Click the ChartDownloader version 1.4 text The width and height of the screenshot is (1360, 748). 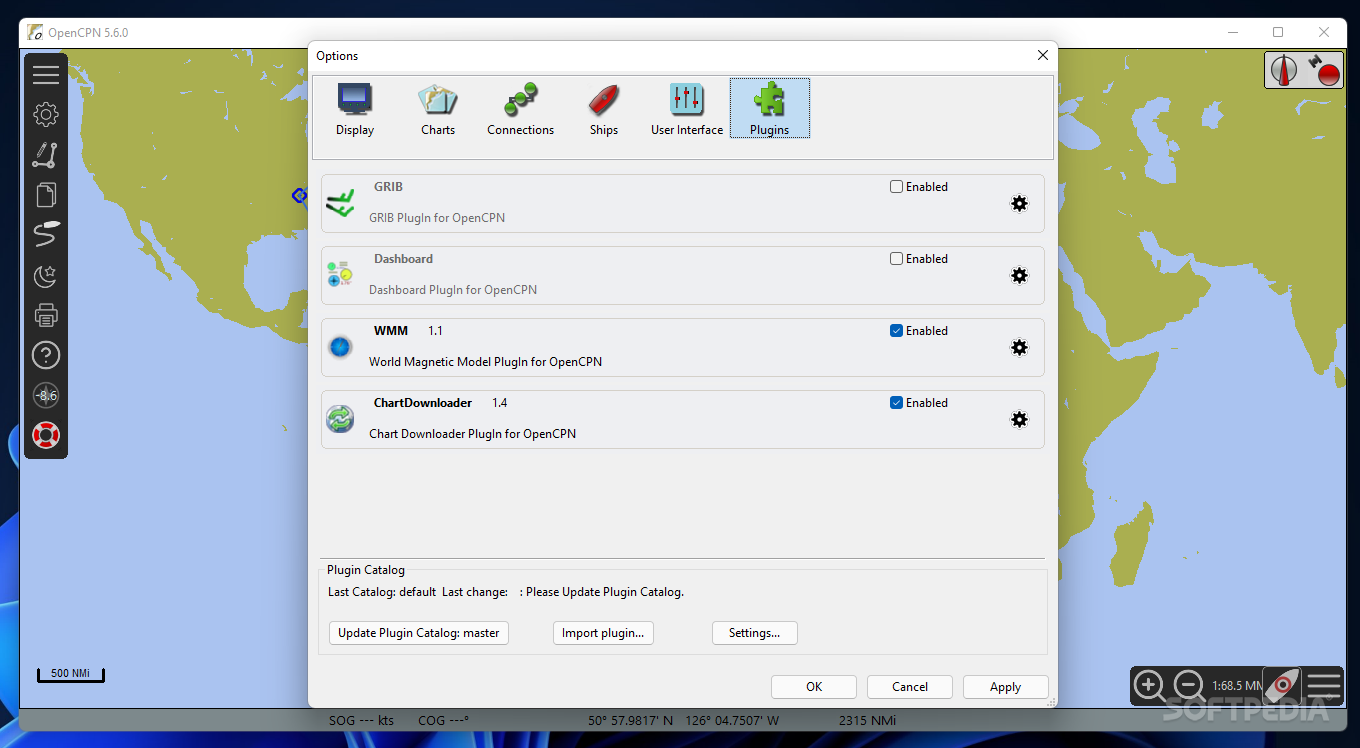click(x=500, y=403)
